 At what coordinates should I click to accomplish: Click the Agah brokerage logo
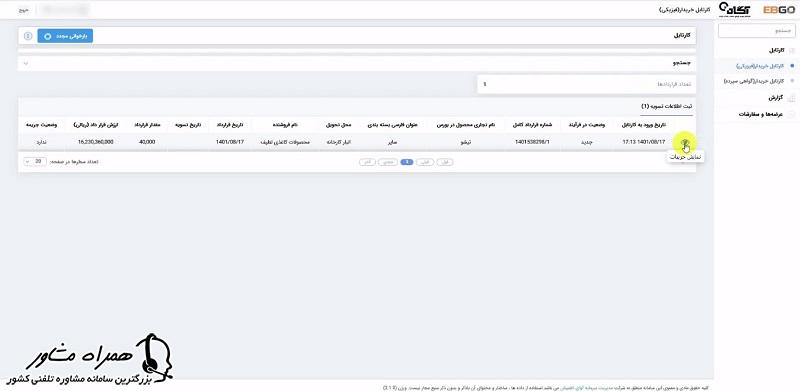point(735,9)
